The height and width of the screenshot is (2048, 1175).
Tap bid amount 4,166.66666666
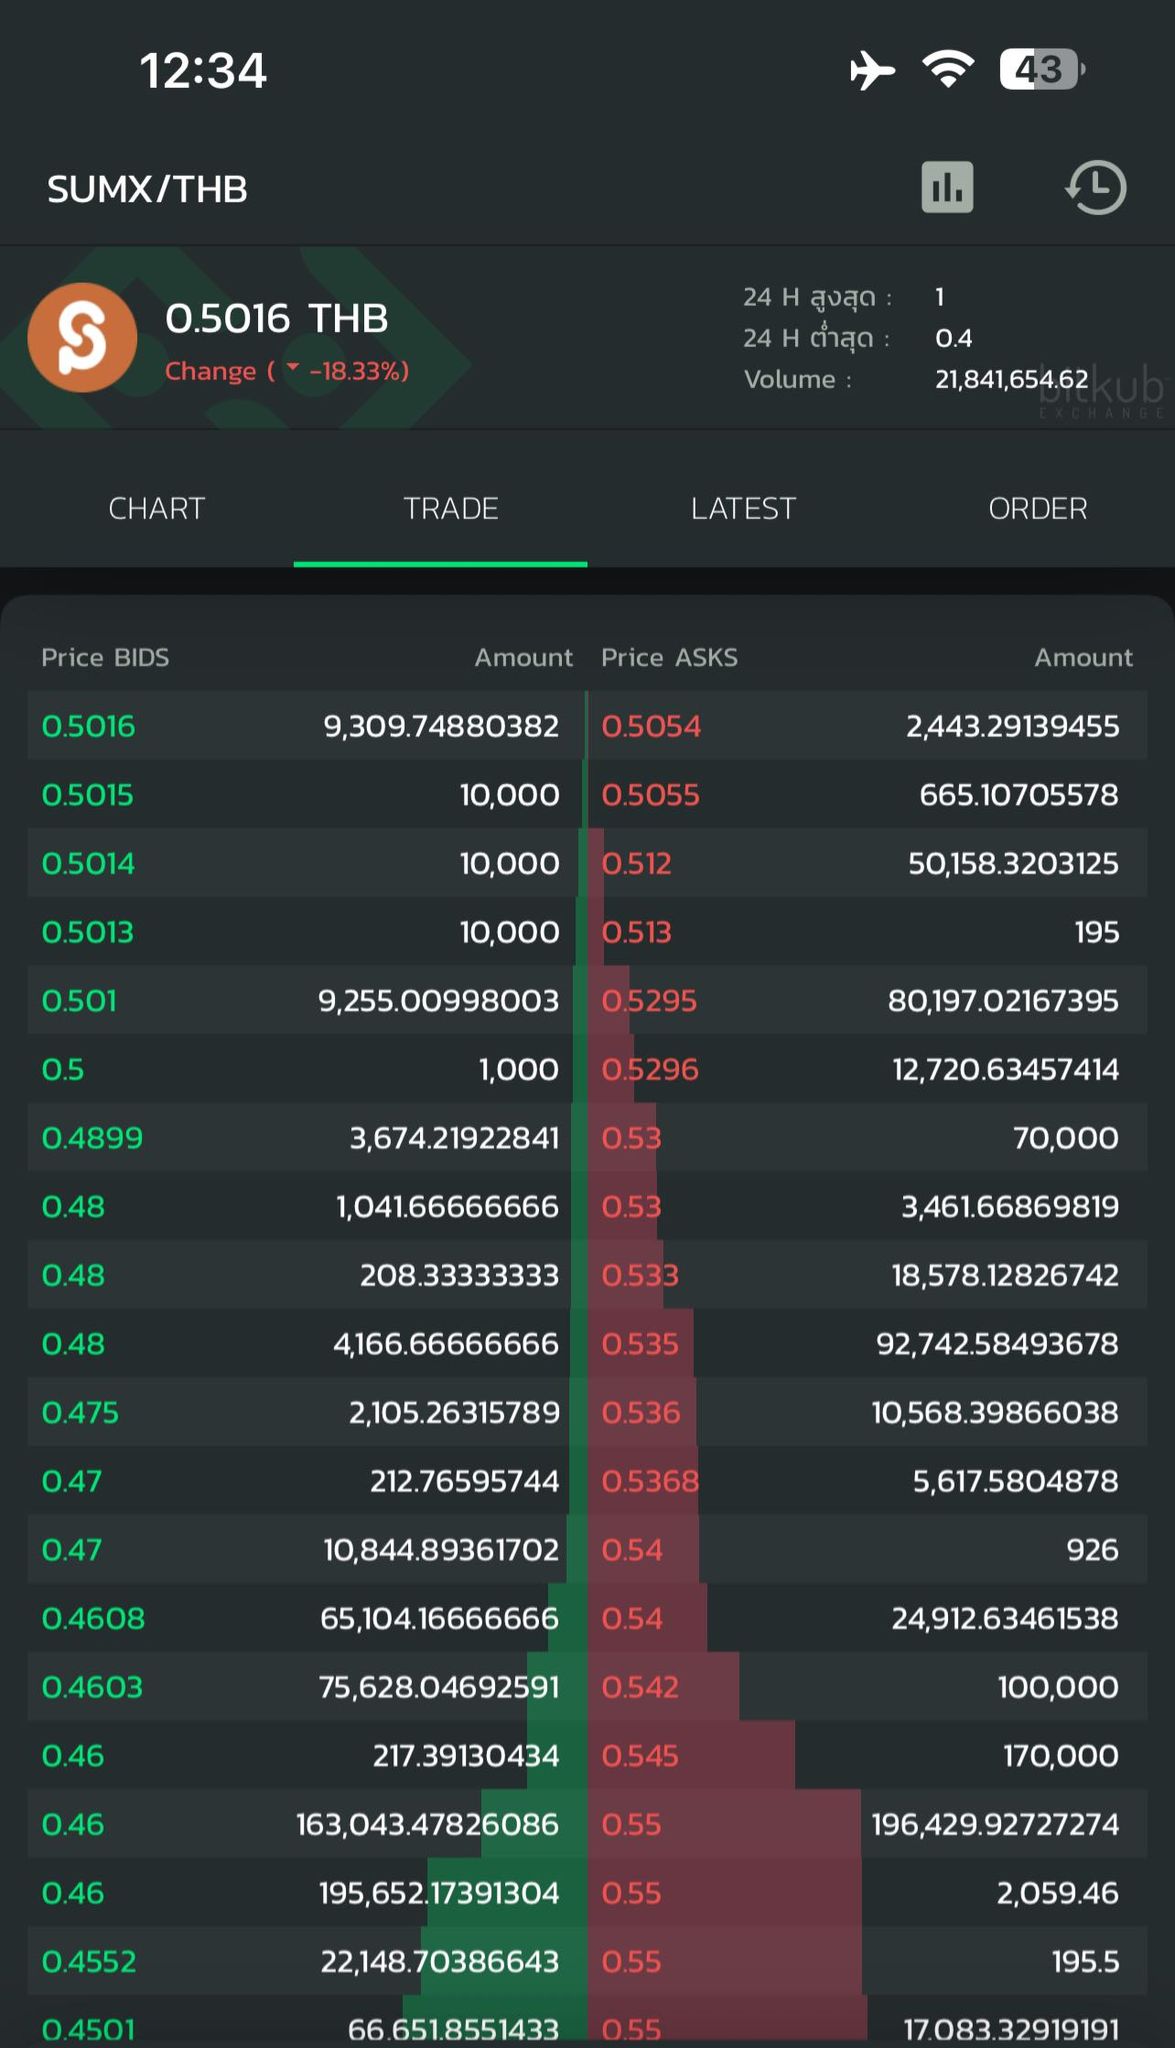click(446, 1344)
